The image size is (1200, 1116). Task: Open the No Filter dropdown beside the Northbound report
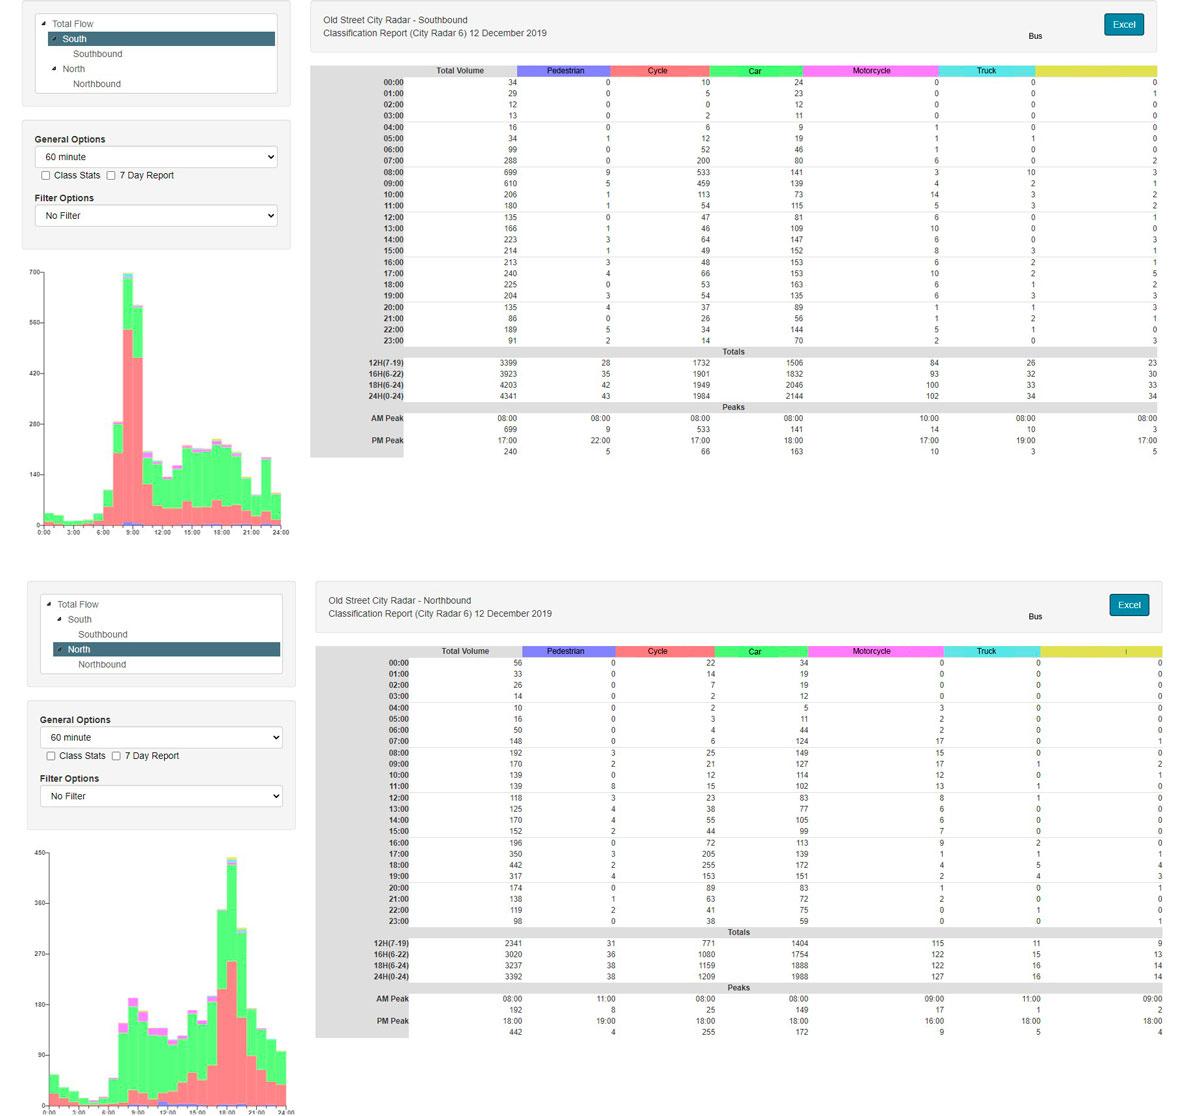(161, 797)
